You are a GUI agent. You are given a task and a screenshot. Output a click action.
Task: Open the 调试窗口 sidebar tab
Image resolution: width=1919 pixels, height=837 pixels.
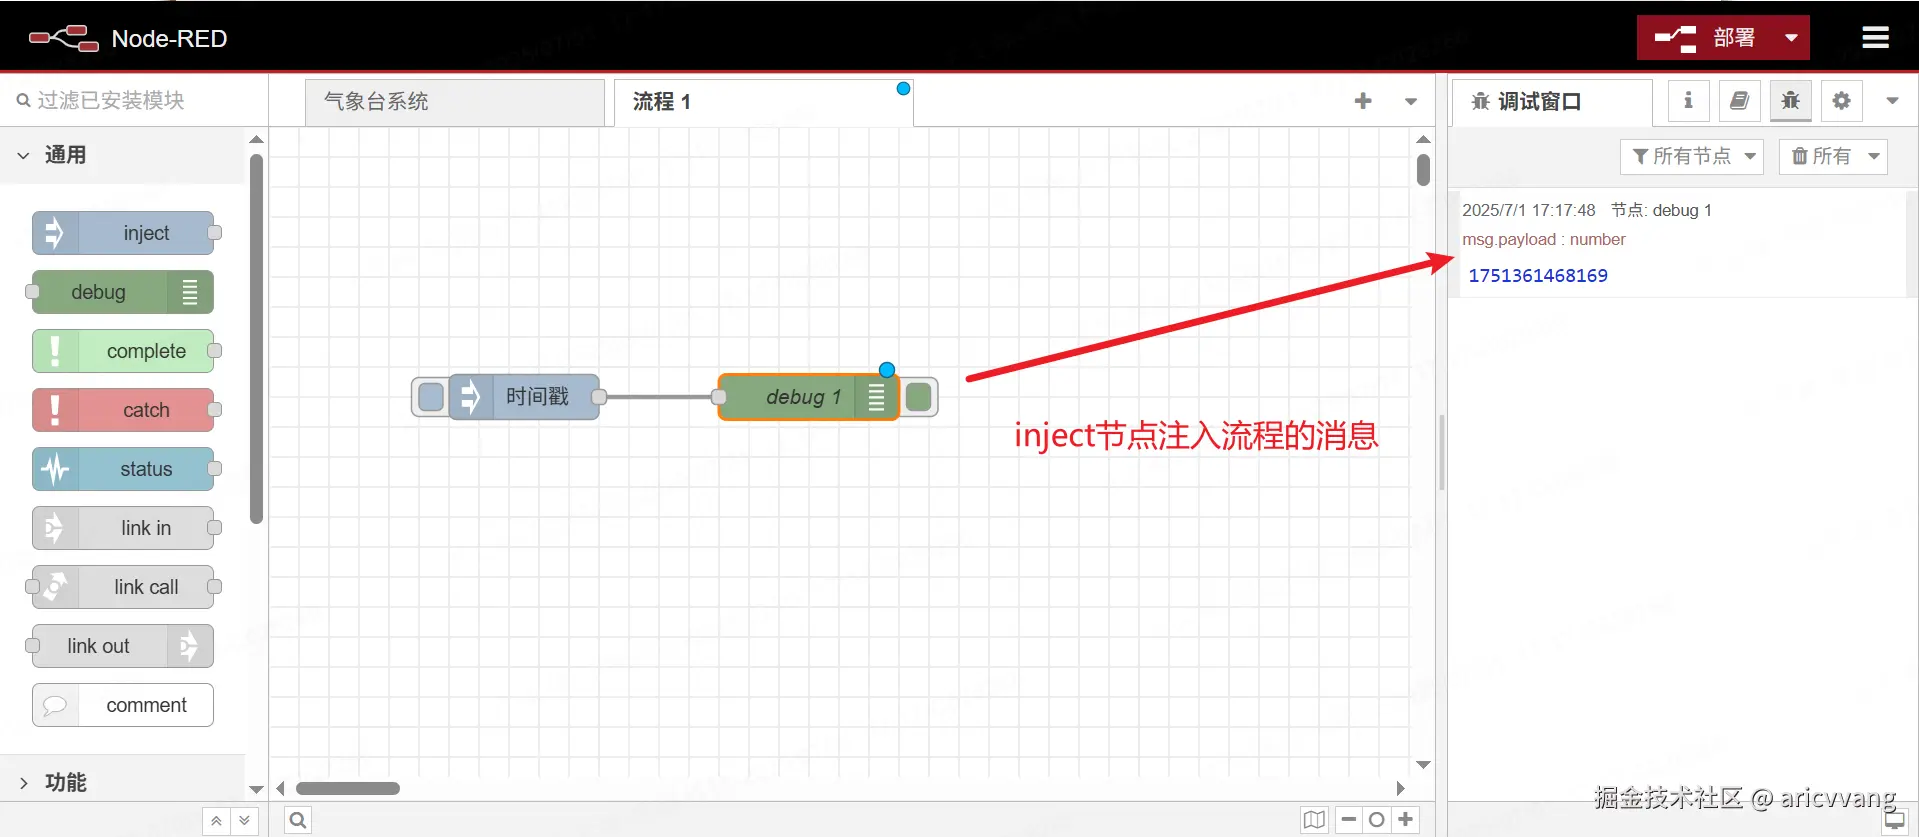[x=1551, y=102]
